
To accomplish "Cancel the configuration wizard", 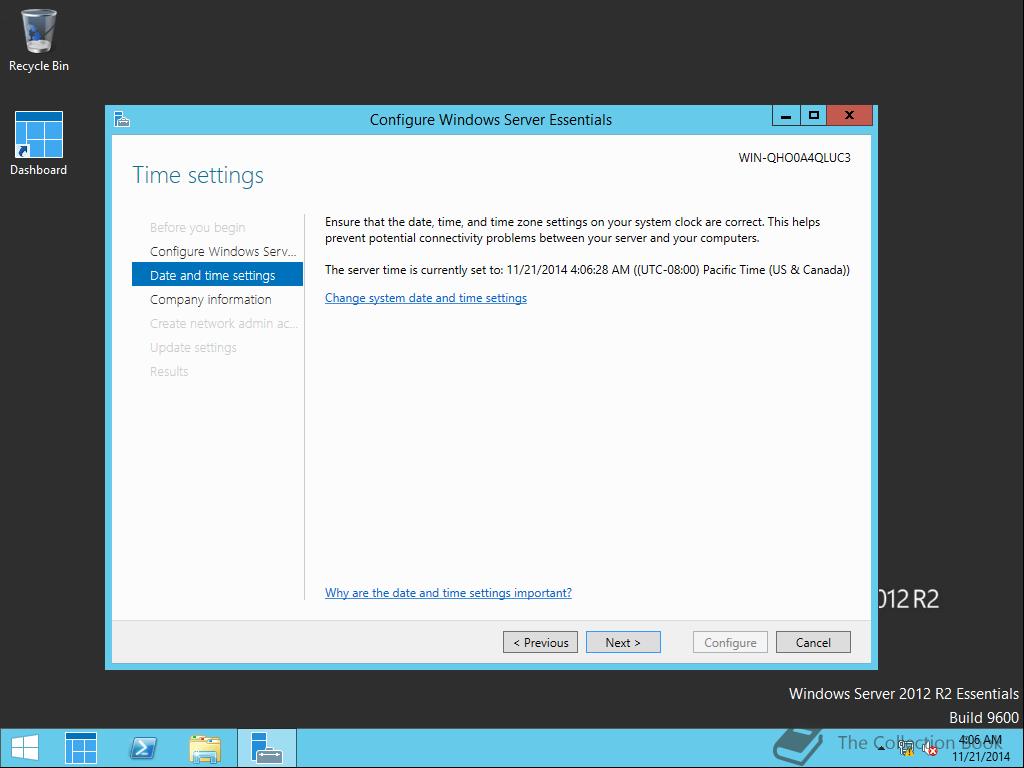I will click(x=813, y=642).
